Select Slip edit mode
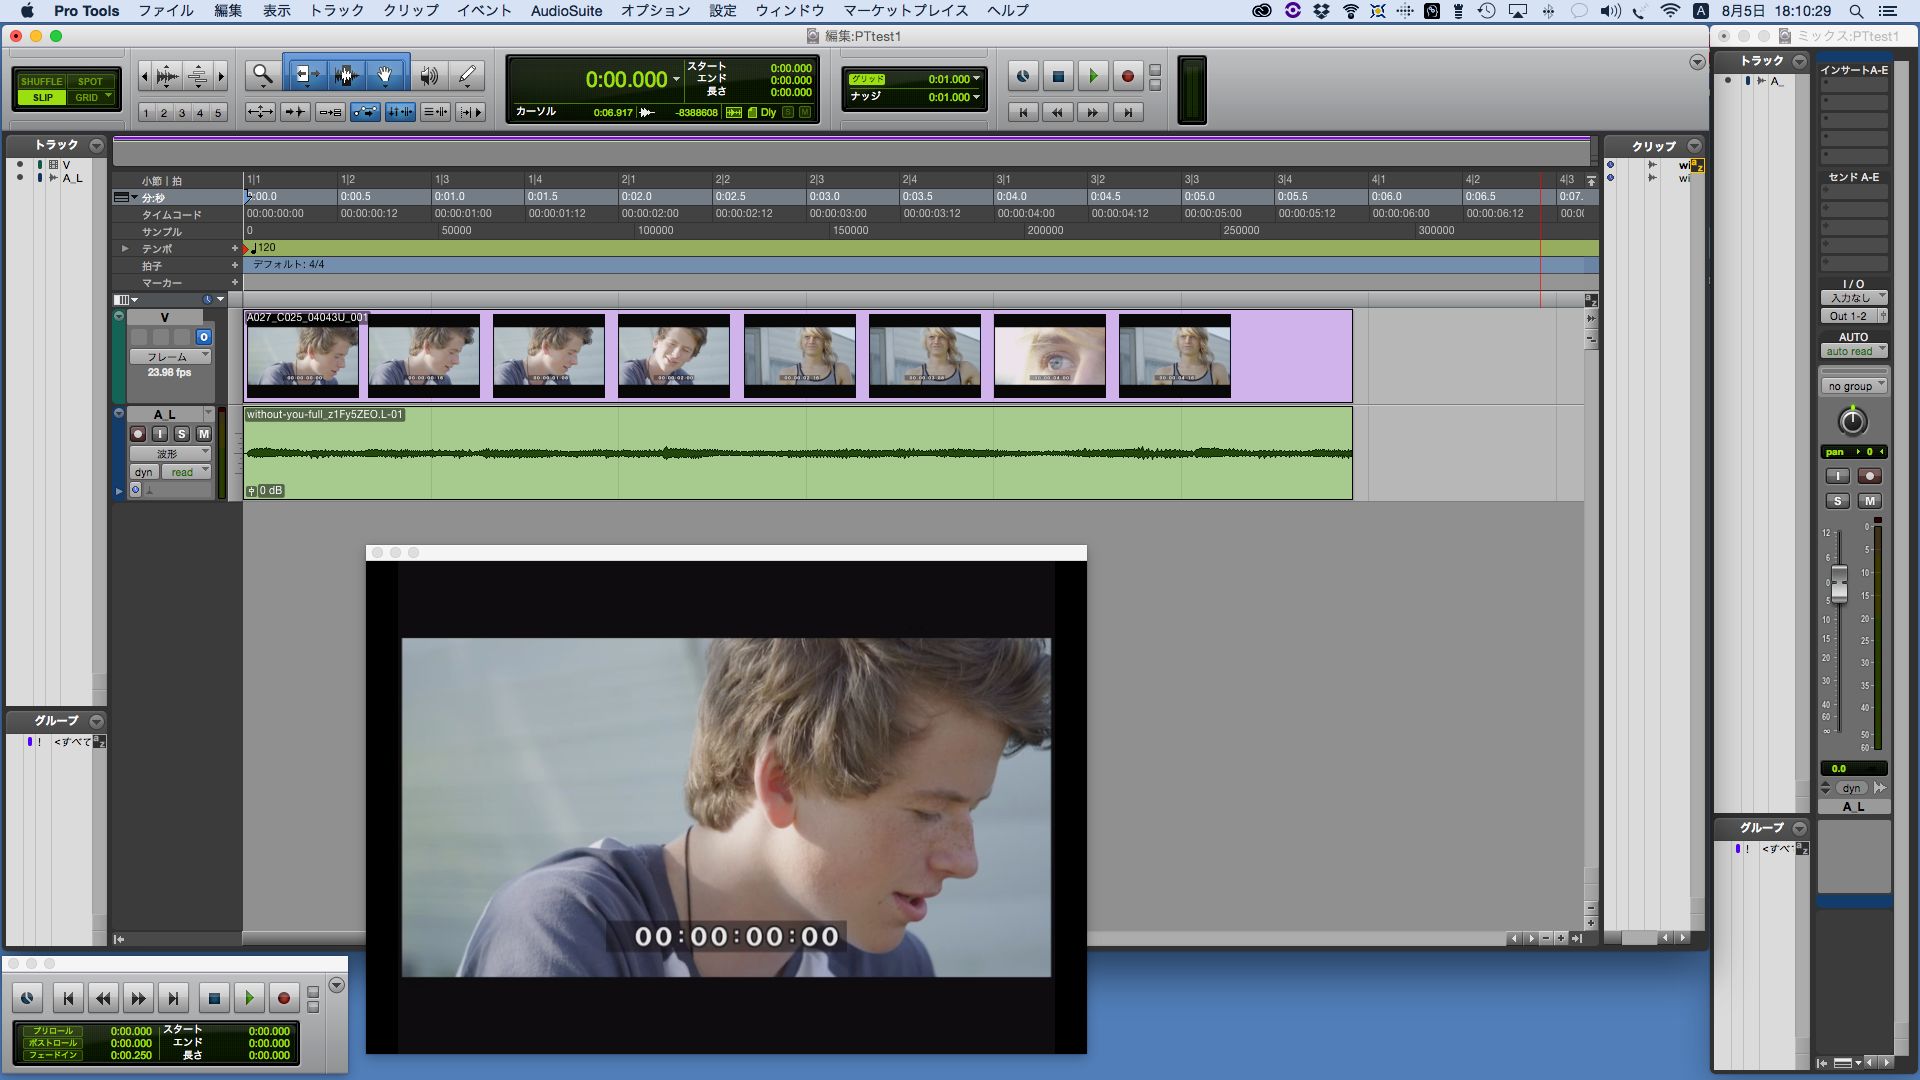Viewport: 1920px width, 1080px height. [42, 97]
